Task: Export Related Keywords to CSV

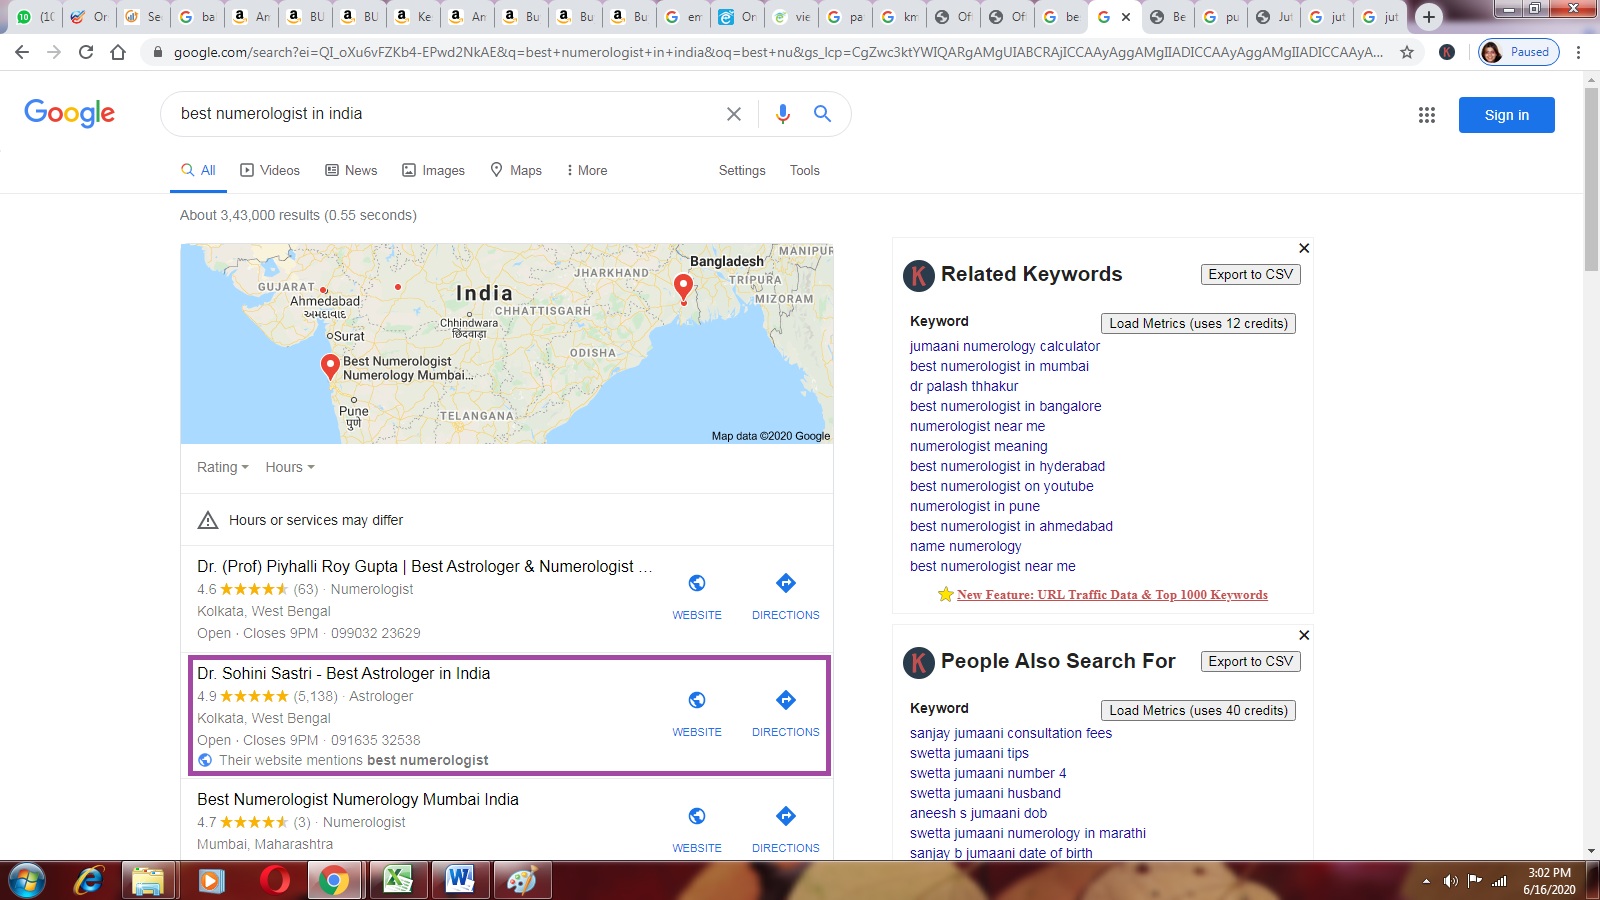Action: 1250,274
